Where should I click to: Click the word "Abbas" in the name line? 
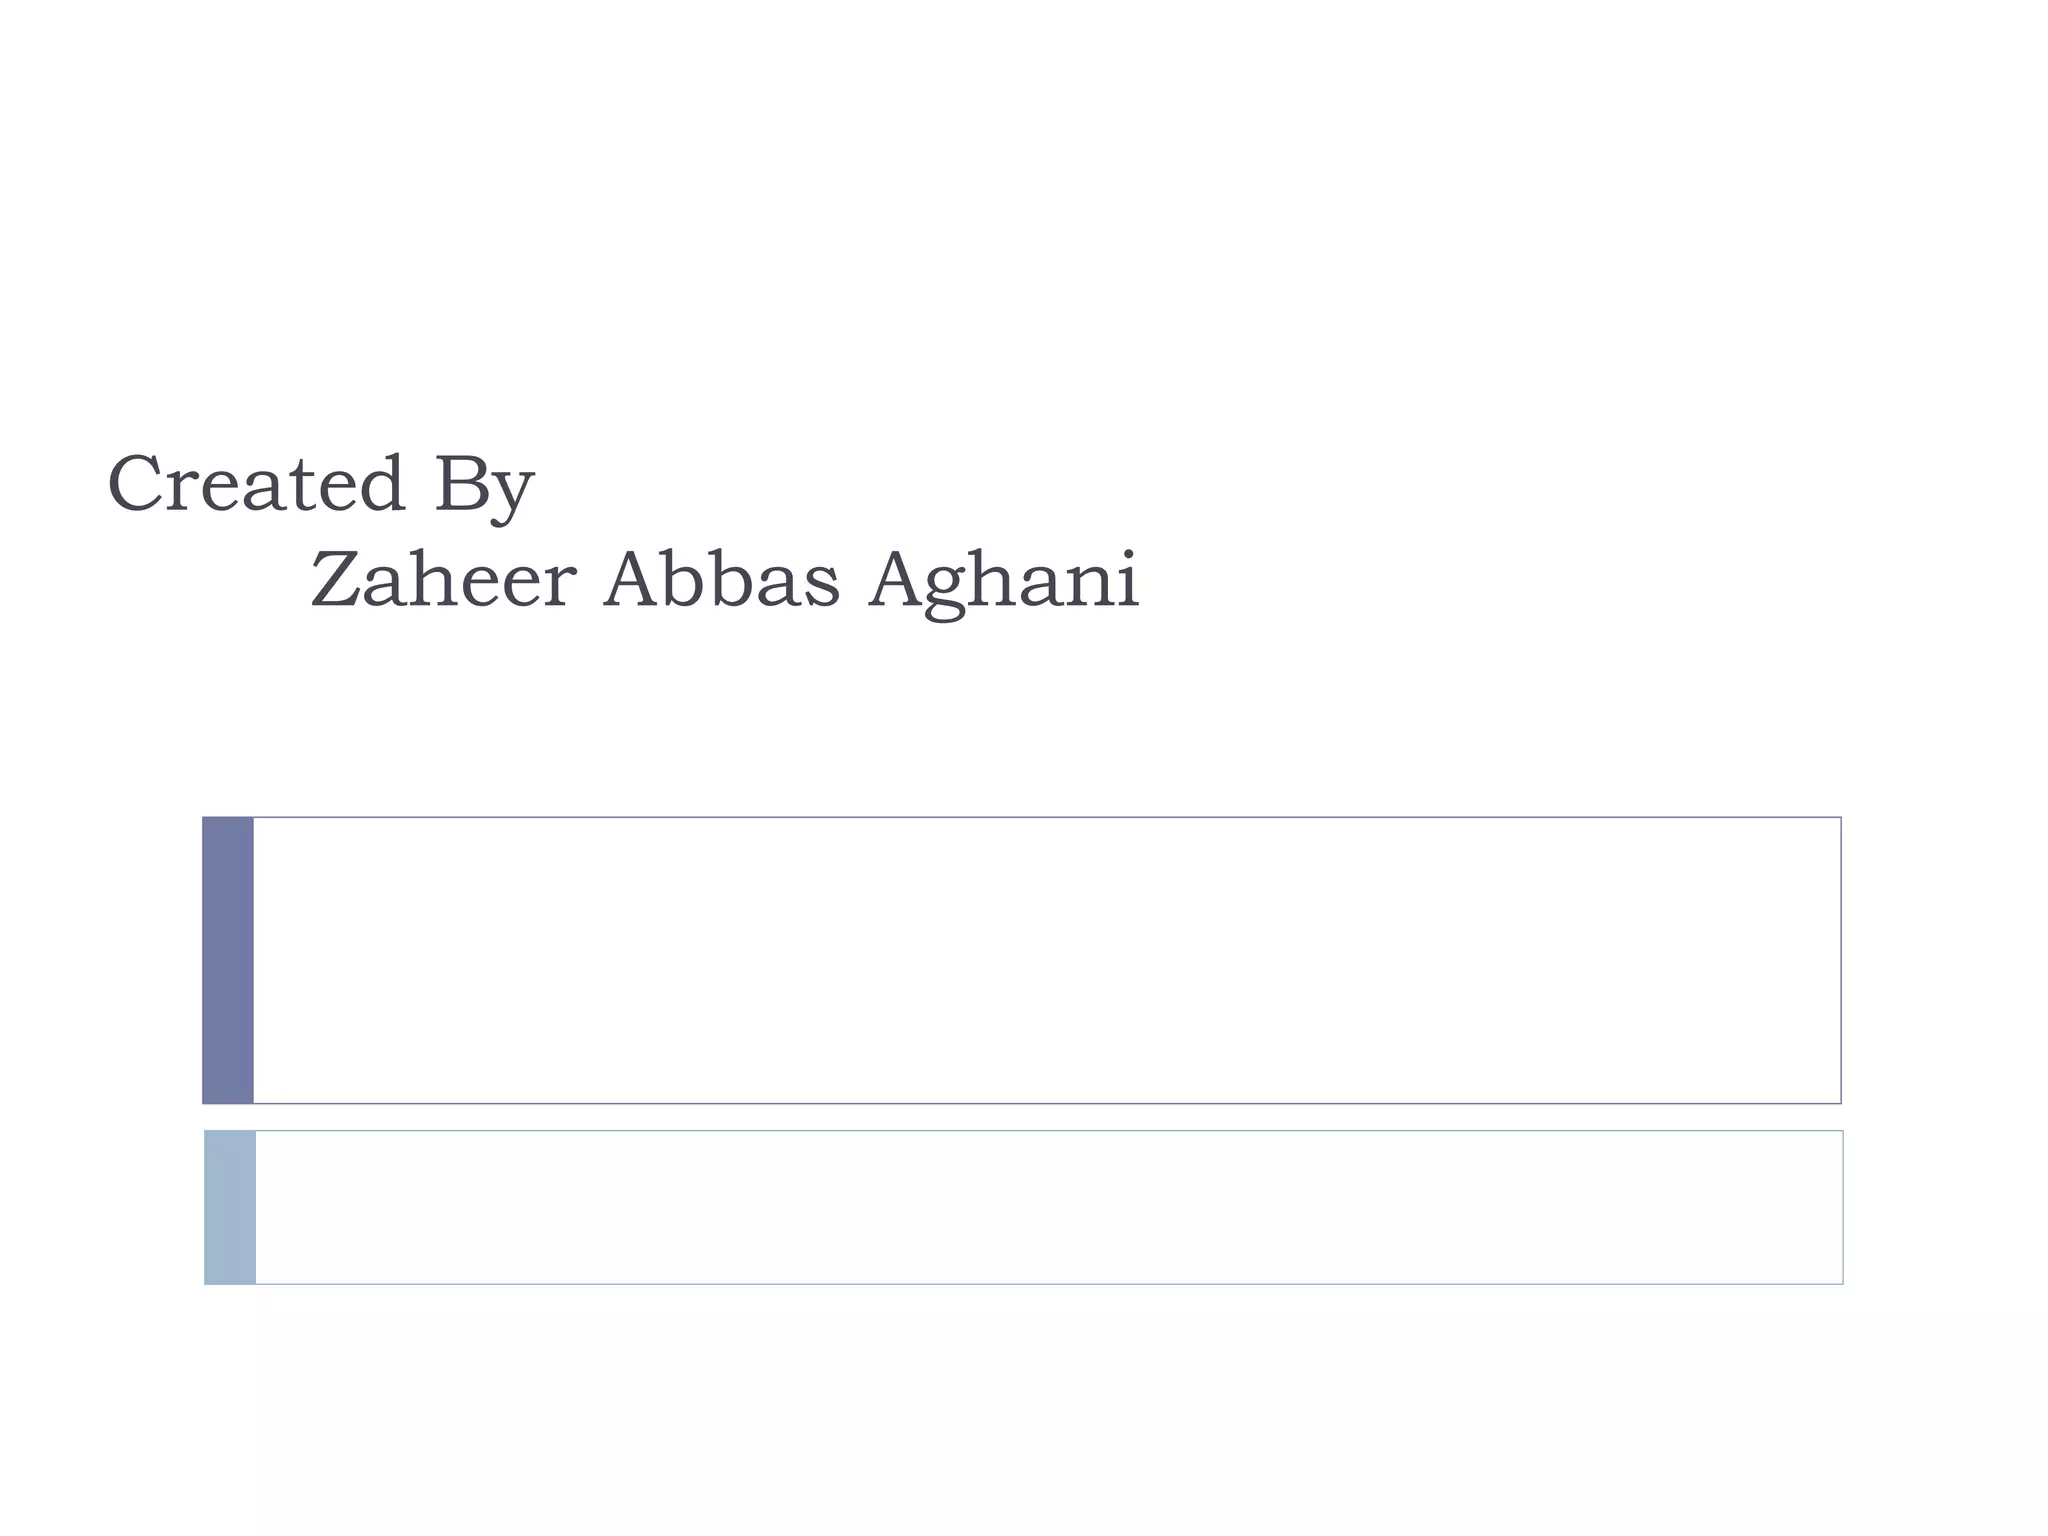click(x=721, y=580)
